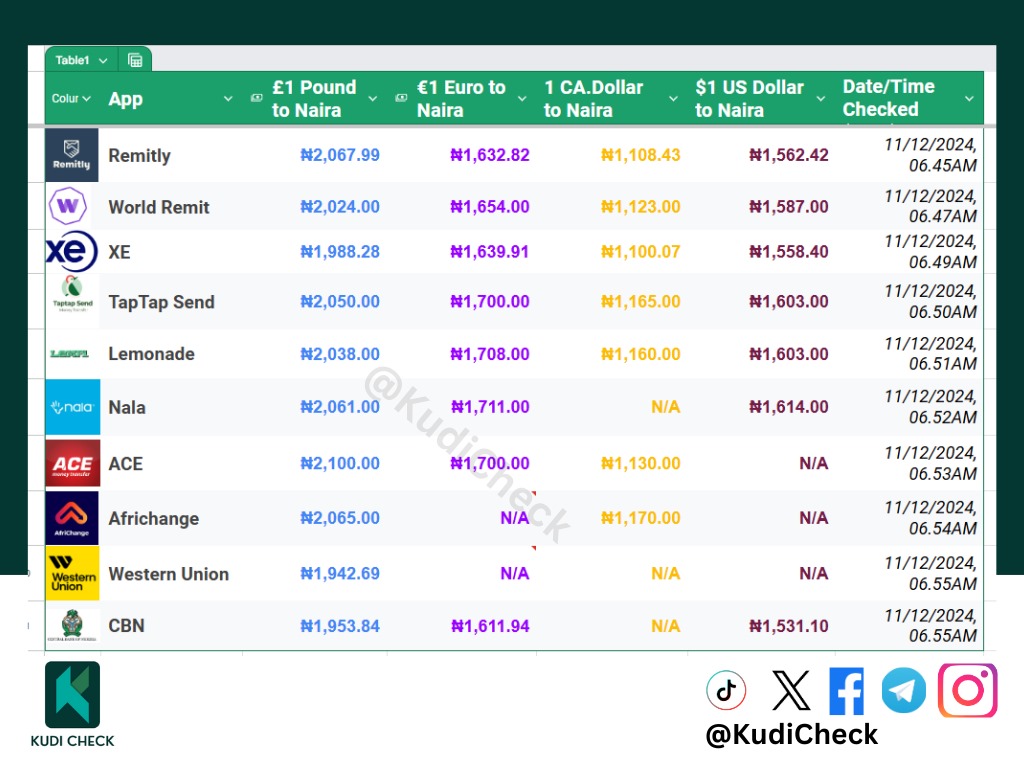
Task: Click the XE logo
Action: (72, 251)
